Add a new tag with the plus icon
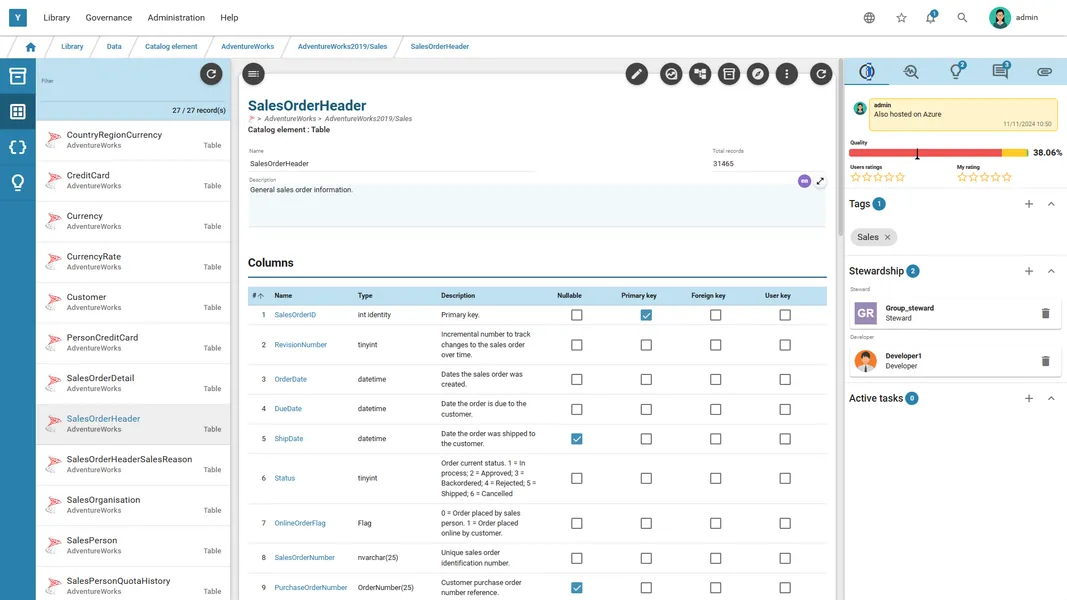Viewport: 1067px width, 600px height. tap(1029, 204)
